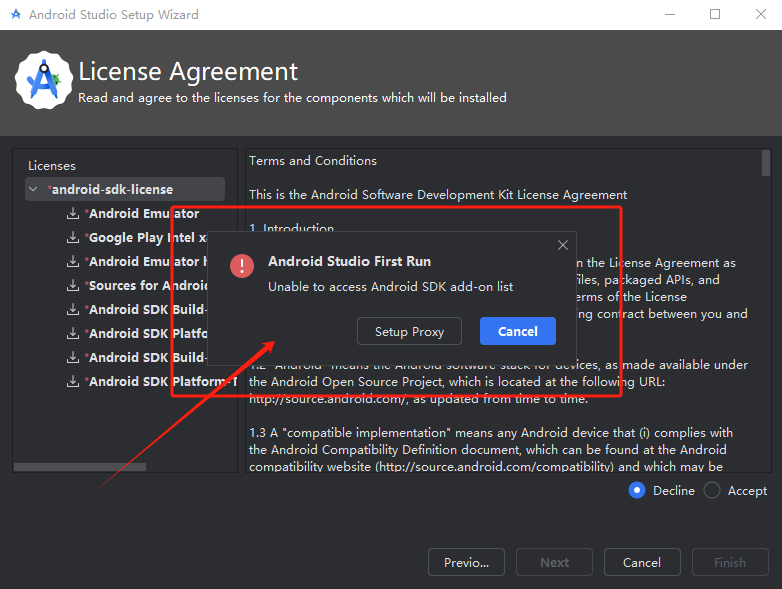The height and width of the screenshot is (589, 782).
Task: Click the wizard's bottom Cancel button
Action: click(x=642, y=562)
